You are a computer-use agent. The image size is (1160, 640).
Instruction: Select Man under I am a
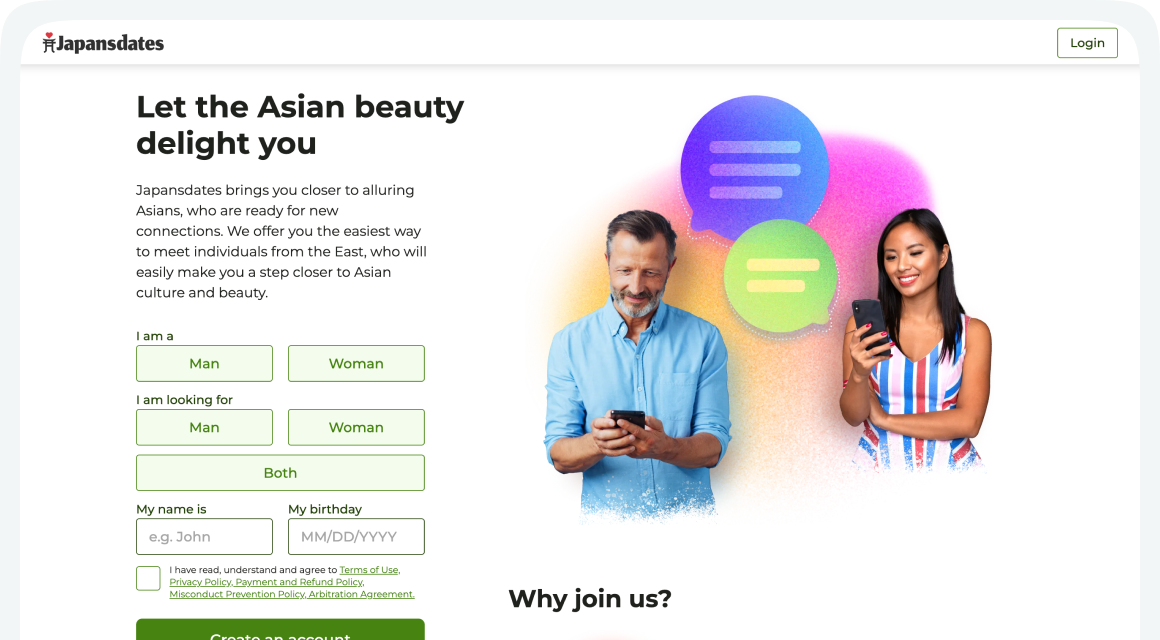[x=204, y=363]
